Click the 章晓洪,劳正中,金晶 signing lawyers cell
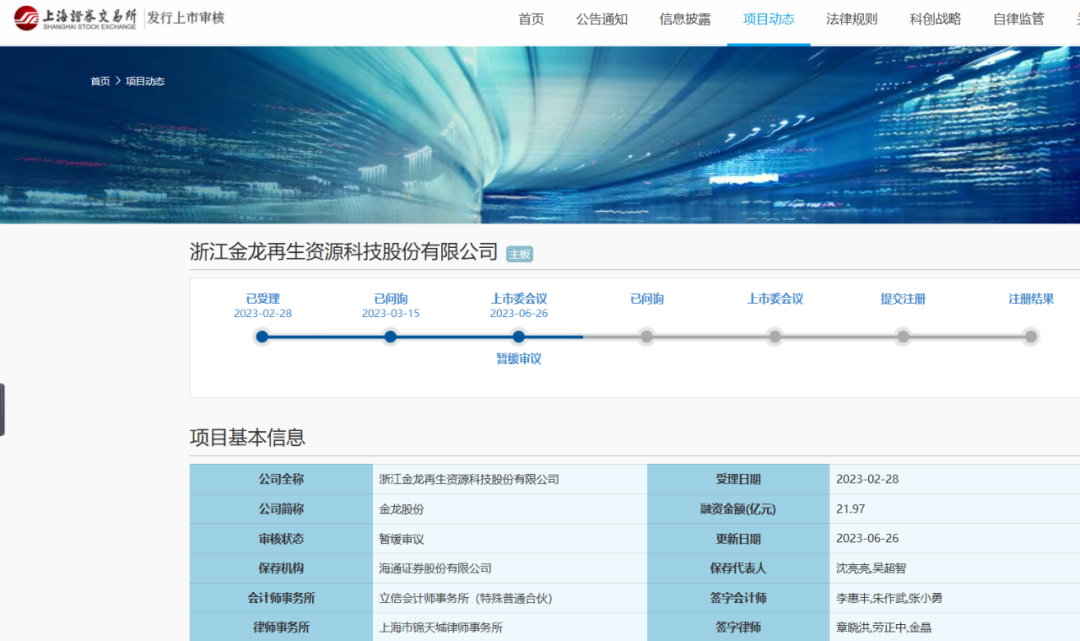The image size is (1080, 641). [955, 627]
